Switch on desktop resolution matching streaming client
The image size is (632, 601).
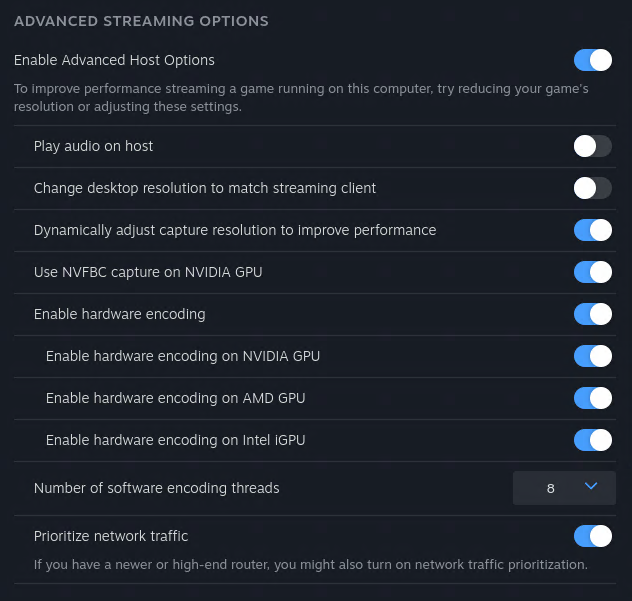[x=592, y=188]
